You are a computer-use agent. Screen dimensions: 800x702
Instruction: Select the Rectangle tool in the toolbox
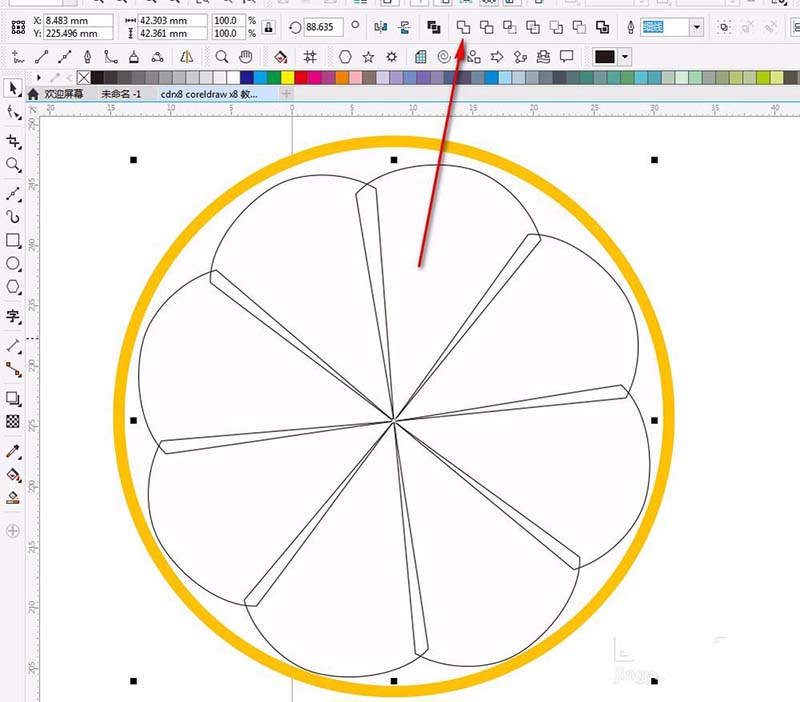tap(13, 240)
